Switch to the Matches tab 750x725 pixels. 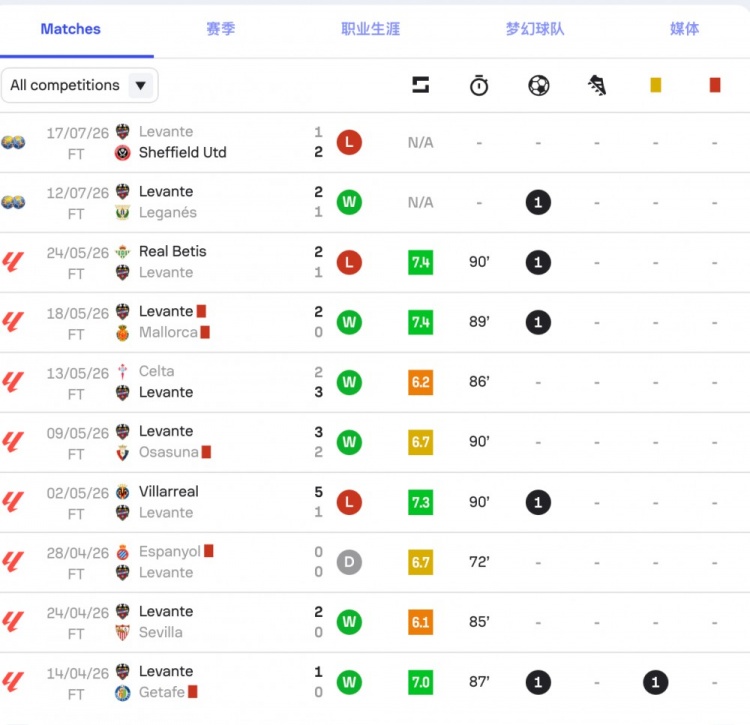[70, 29]
